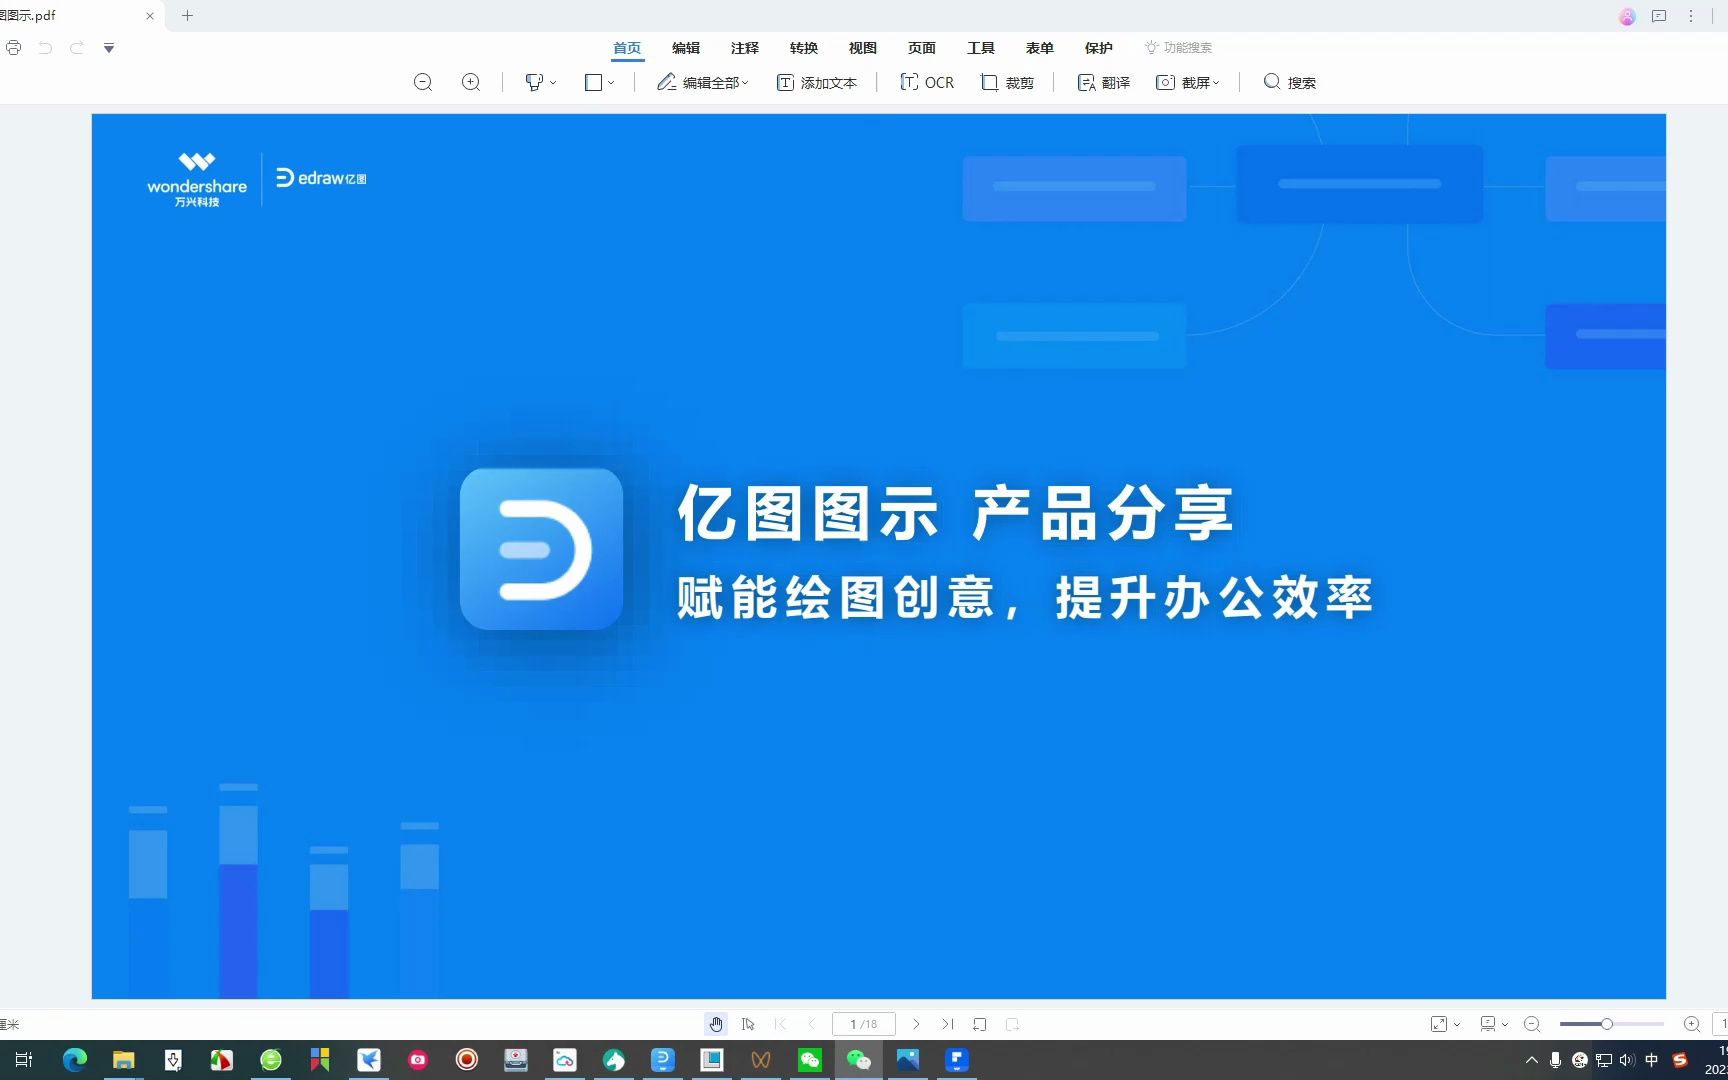Viewport: 1728px width, 1080px height.
Task: Click the next view icon
Action: point(1012,1024)
